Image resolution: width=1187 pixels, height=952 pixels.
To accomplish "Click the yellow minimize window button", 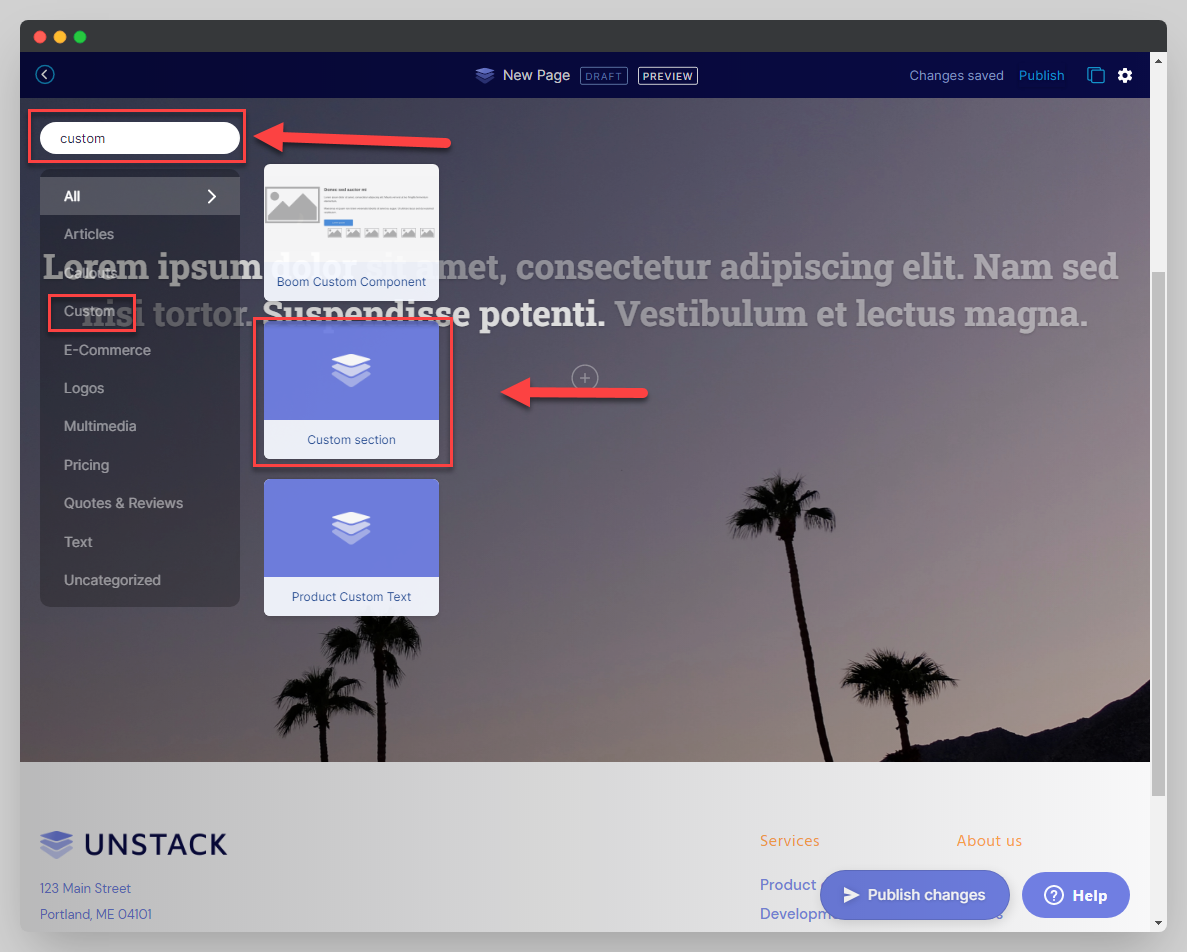I will pos(60,36).
